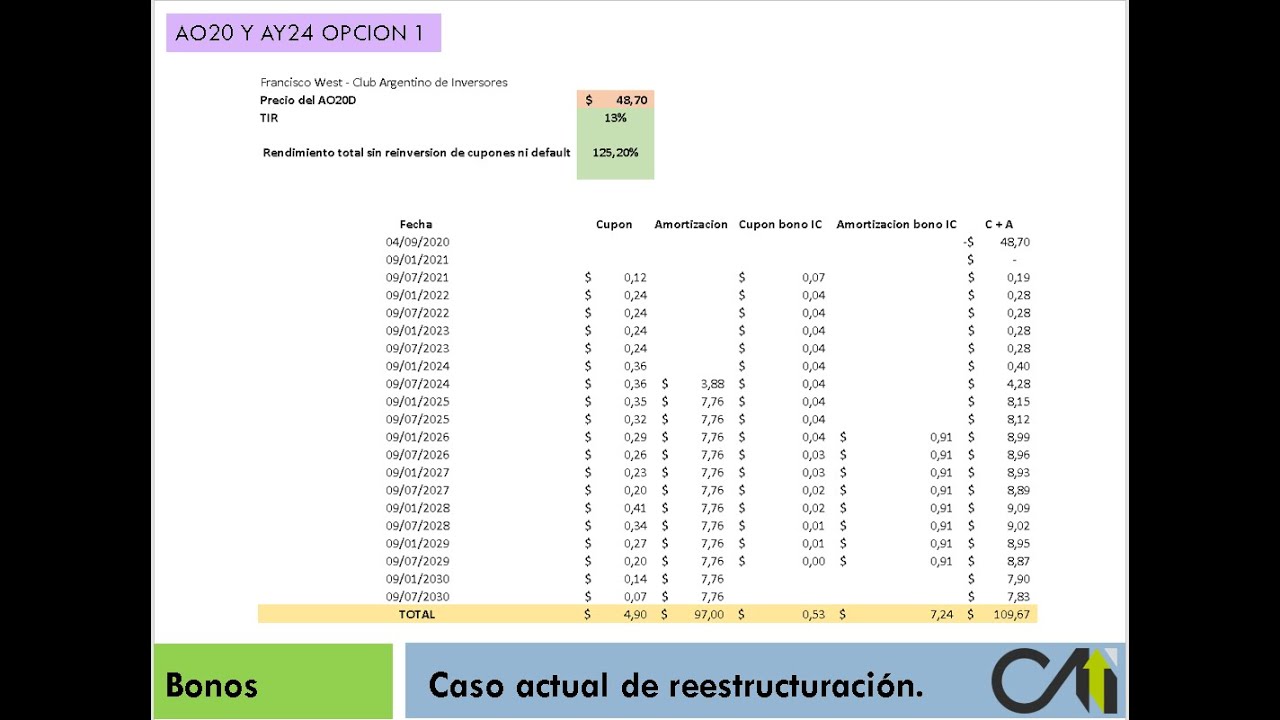Image resolution: width=1280 pixels, height=720 pixels.
Task: Click the date '09/01/2027'
Action: (417, 473)
